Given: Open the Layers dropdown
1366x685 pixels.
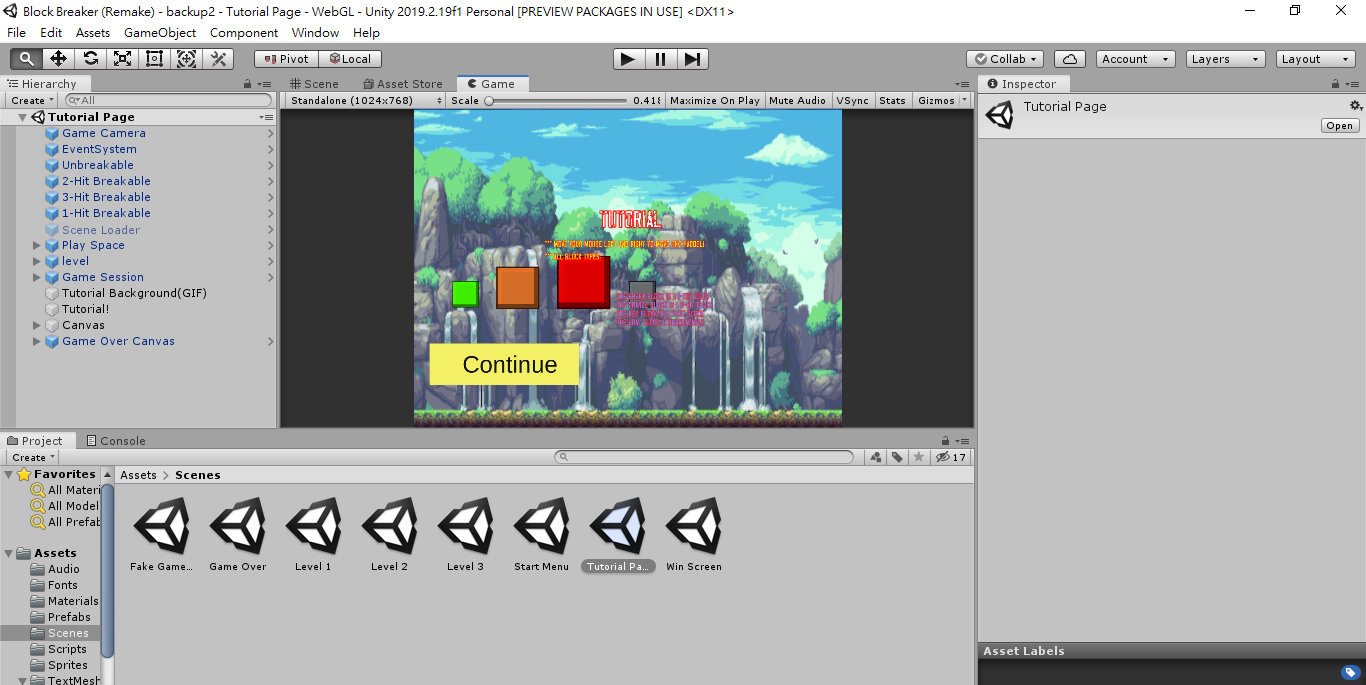Looking at the screenshot, I should 1224,59.
